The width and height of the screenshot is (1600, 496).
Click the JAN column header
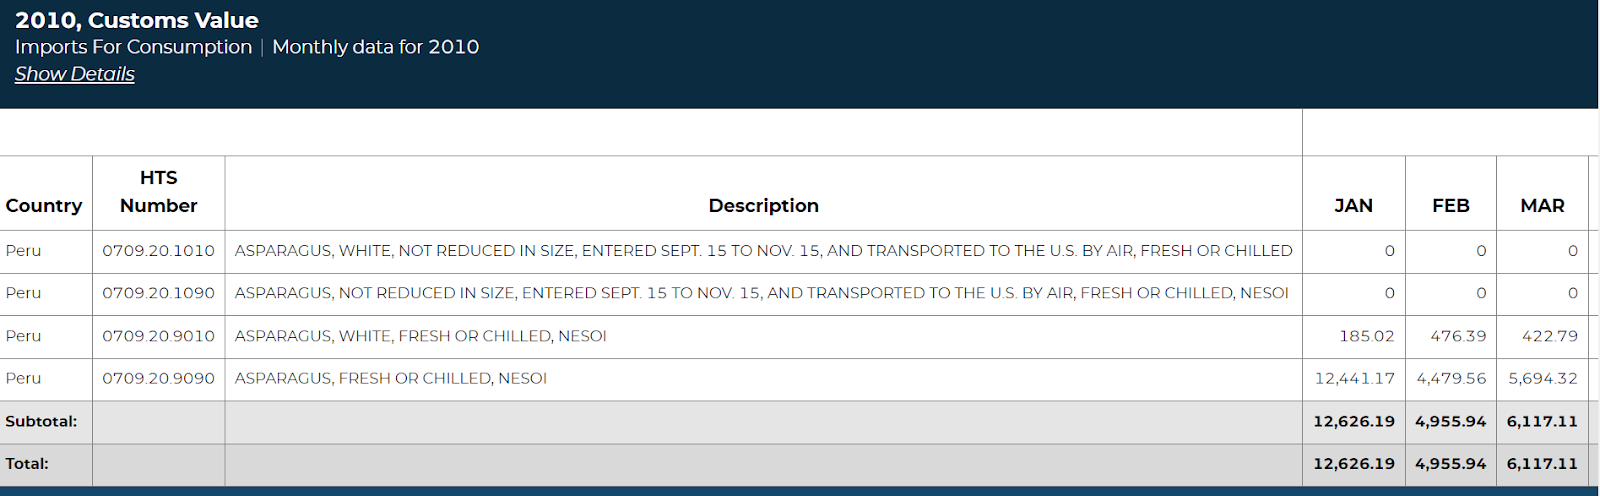[x=1353, y=205]
